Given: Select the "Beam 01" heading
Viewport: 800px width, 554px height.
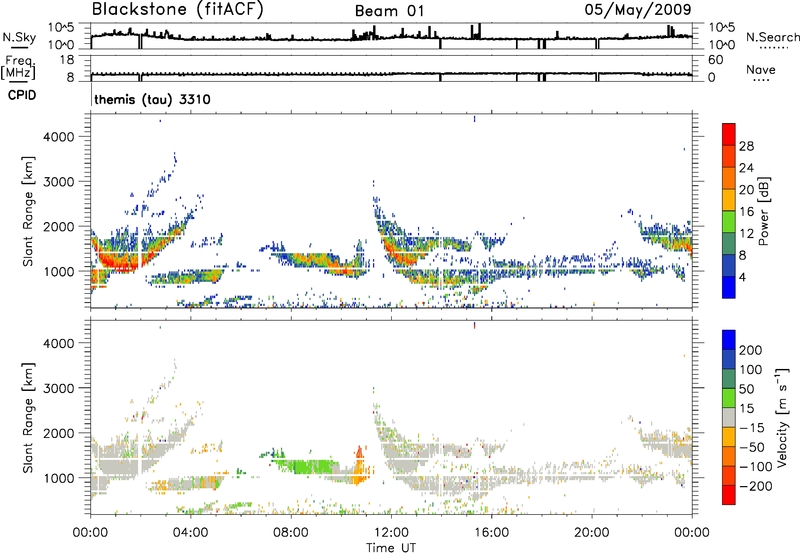Looking at the screenshot, I should (x=389, y=11).
